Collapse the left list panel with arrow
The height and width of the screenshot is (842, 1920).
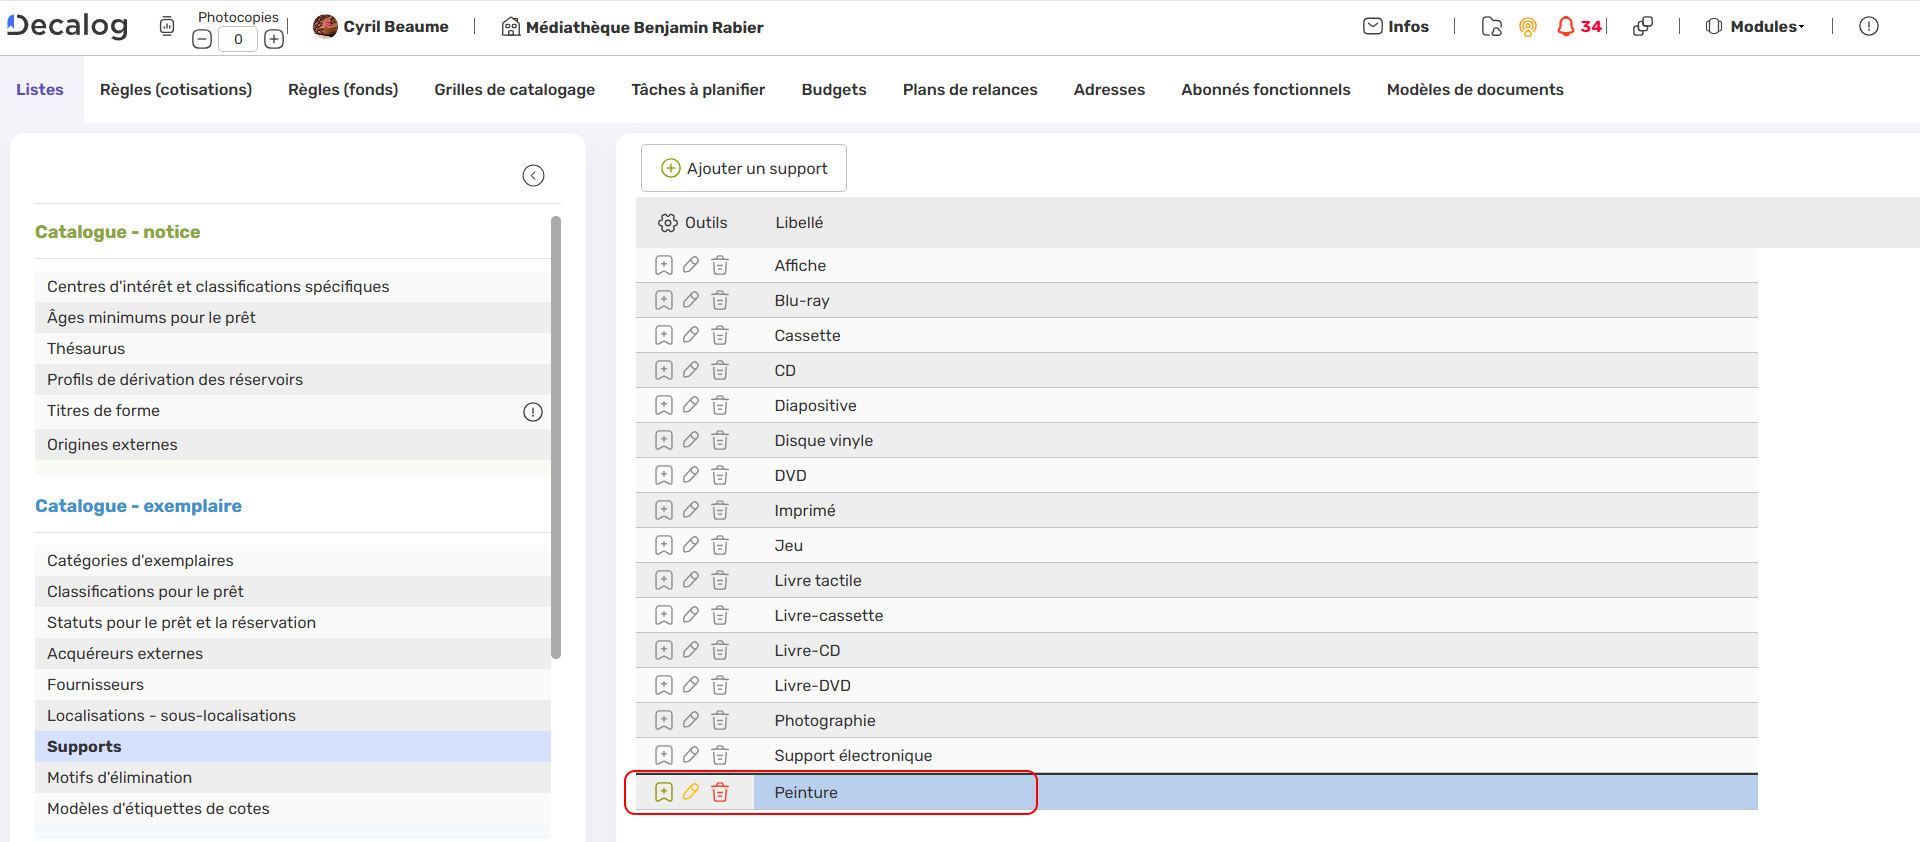534,176
